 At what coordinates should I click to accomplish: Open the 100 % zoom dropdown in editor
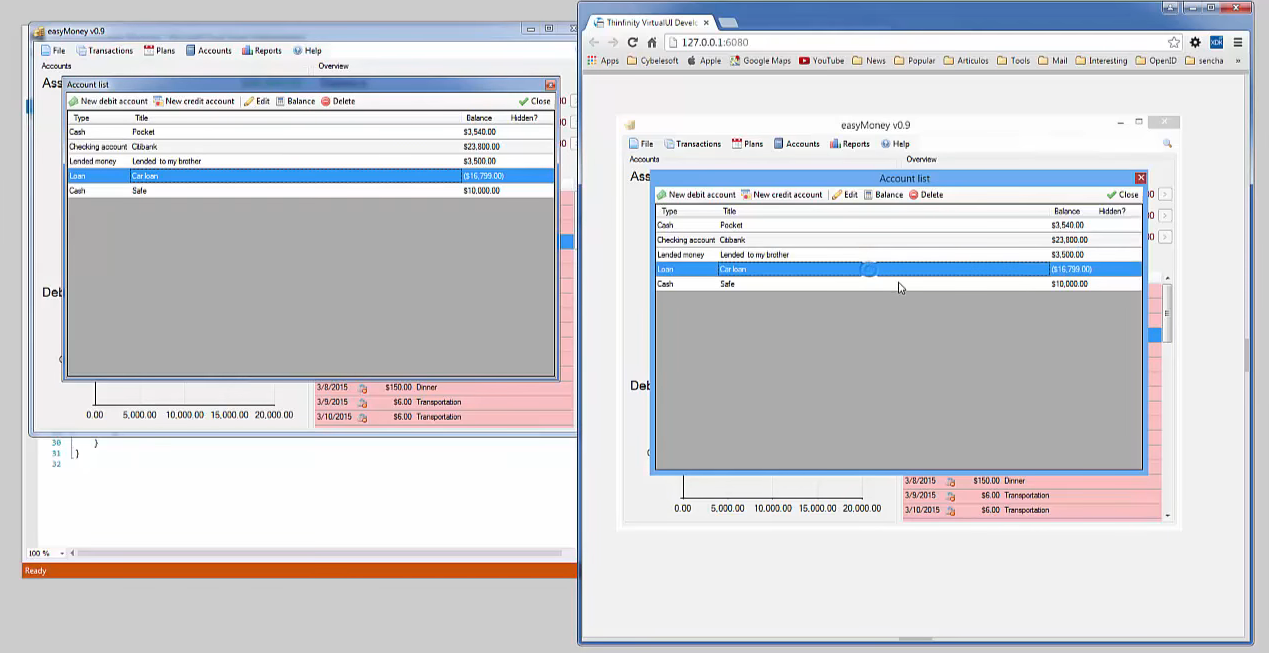[61, 553]
